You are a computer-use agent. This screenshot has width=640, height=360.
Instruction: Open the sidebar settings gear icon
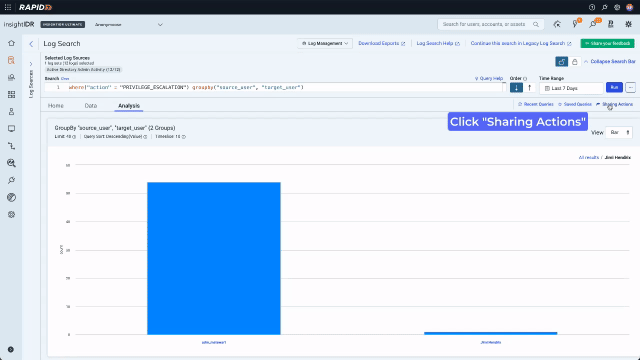point(11,215)
